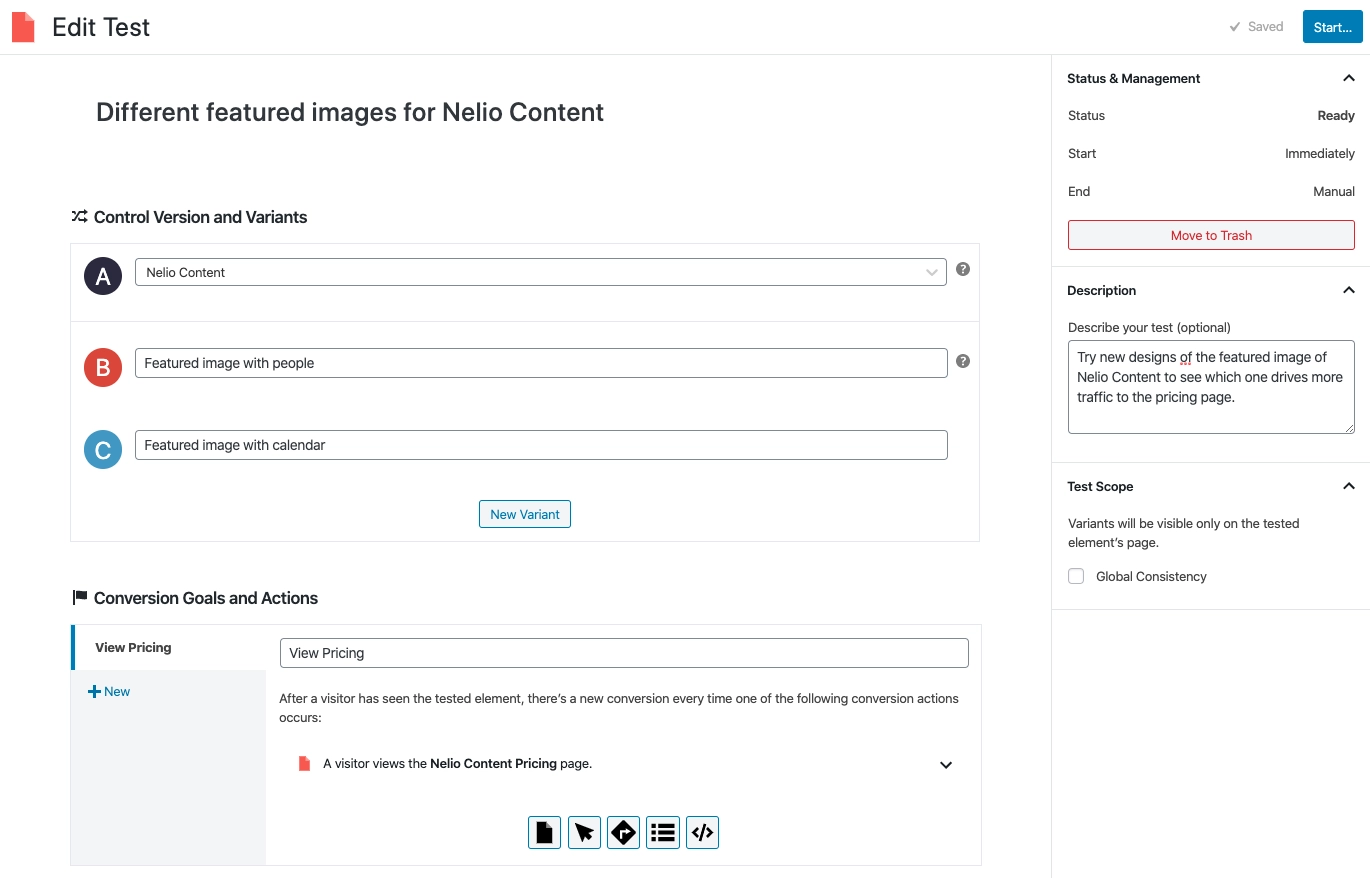The height and width of the screenshot is (878, 1370).
Task: Collapse the Description panel
Action: click(x=1348, y=290)
